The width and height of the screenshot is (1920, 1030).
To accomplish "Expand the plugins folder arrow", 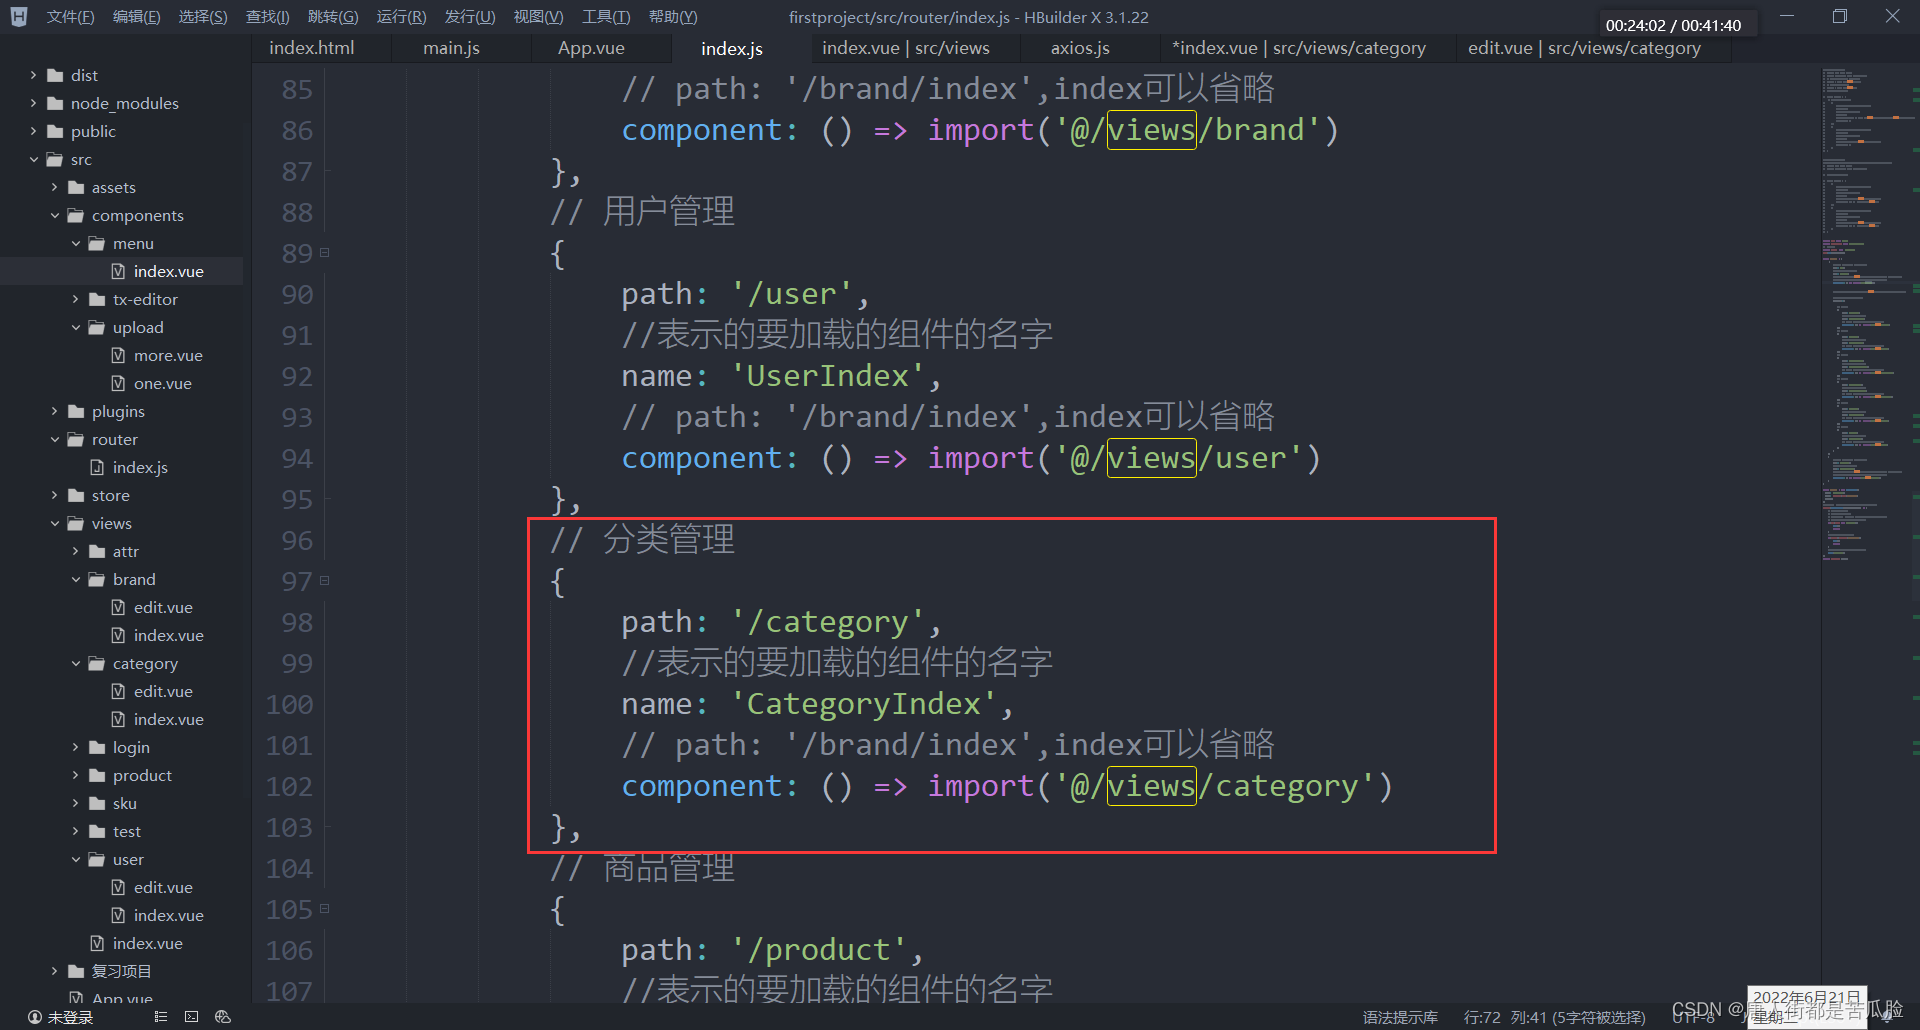I will [x=54, y=411].
